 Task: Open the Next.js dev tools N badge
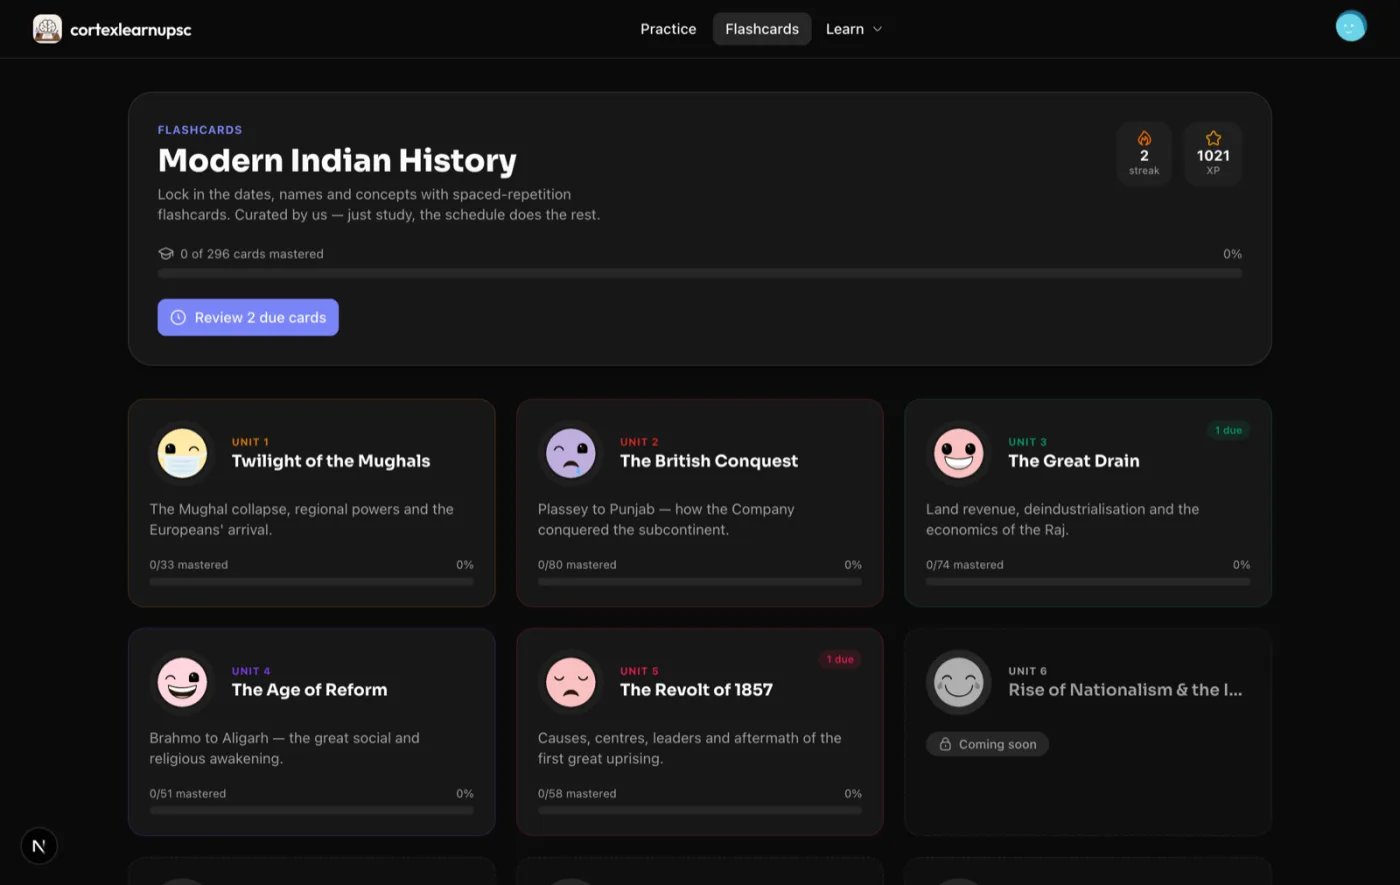tap(39, 846)
